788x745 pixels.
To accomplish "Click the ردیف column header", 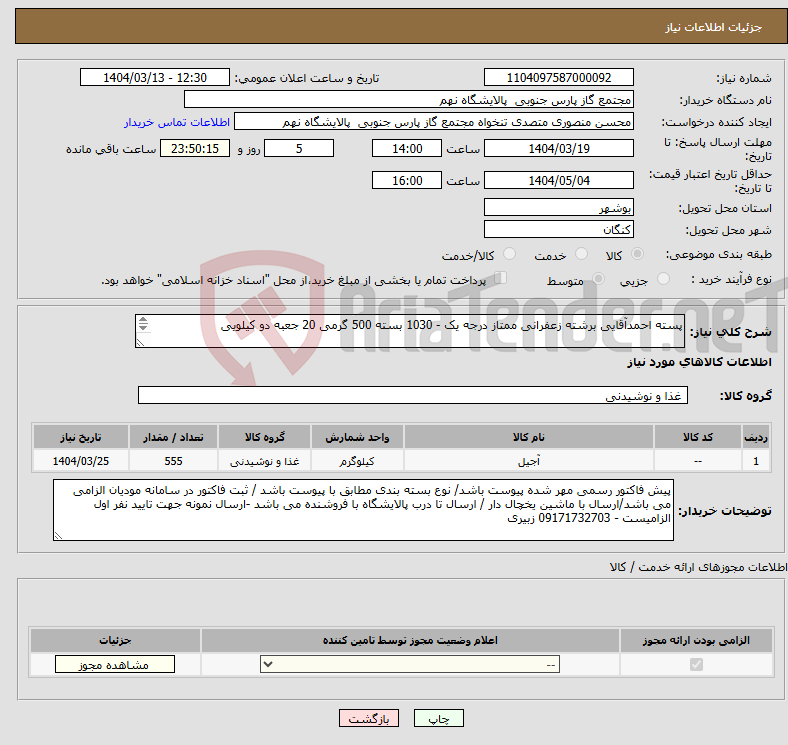I will 755,437.
